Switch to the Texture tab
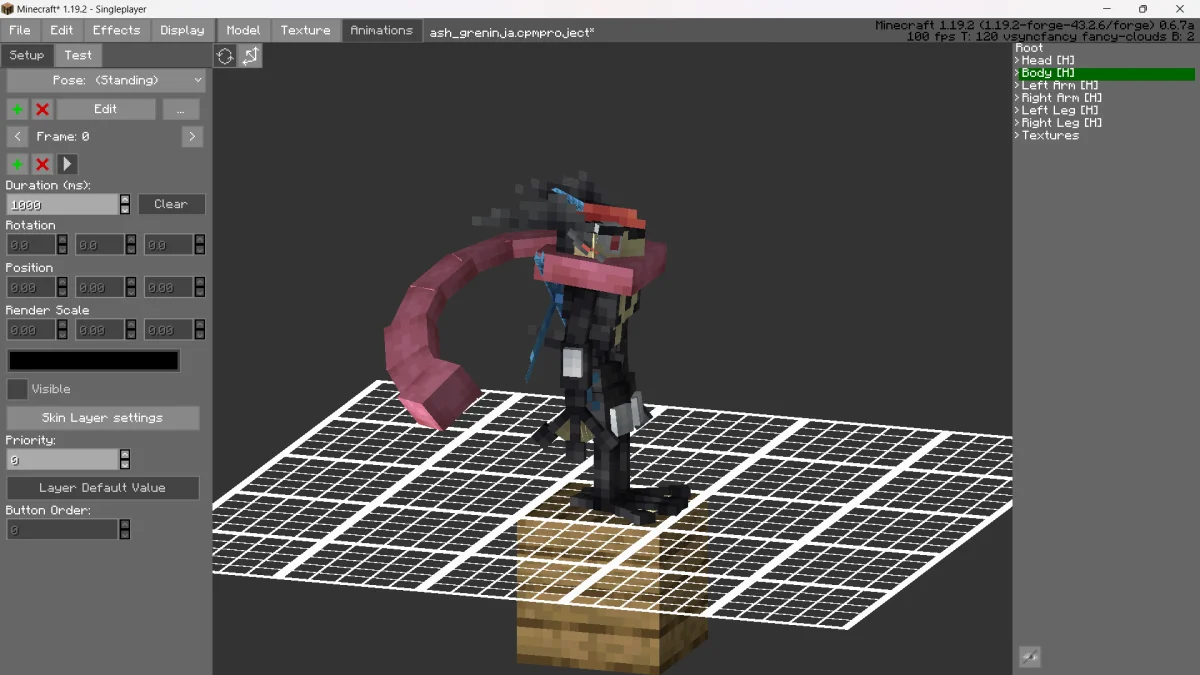Viewport: 1200px width, 675px height. tap(306, 30)
